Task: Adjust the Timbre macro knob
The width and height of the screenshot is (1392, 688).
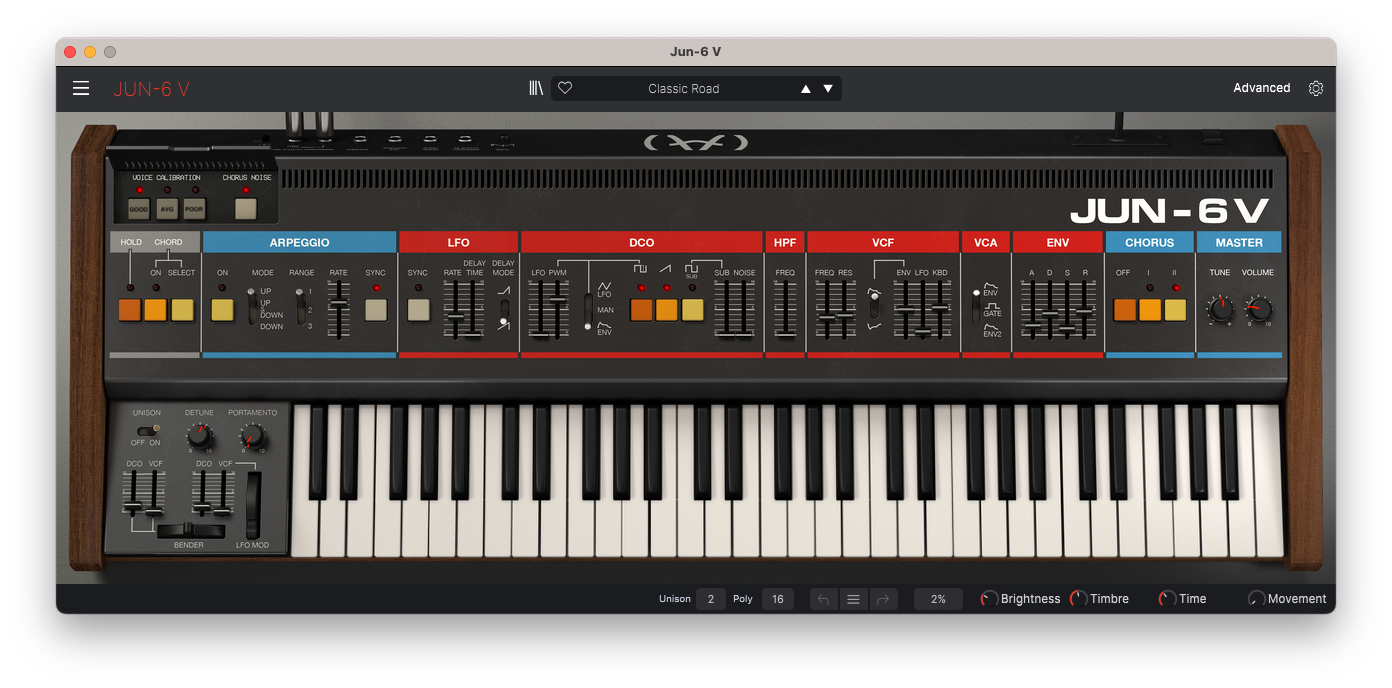Action: pyautogui.click(x=1078, y=599)
